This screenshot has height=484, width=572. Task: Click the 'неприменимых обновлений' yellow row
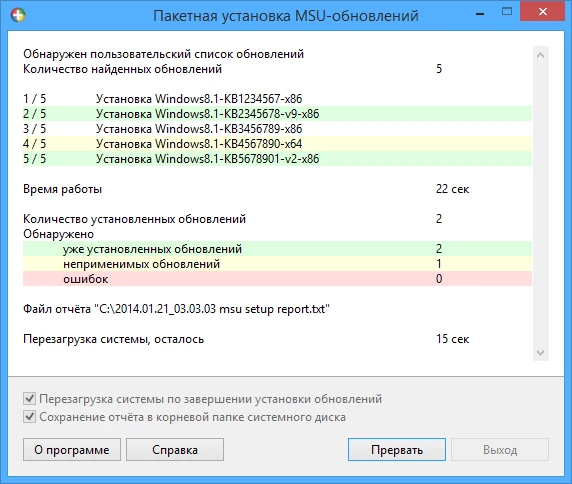(x=277, y=263)
